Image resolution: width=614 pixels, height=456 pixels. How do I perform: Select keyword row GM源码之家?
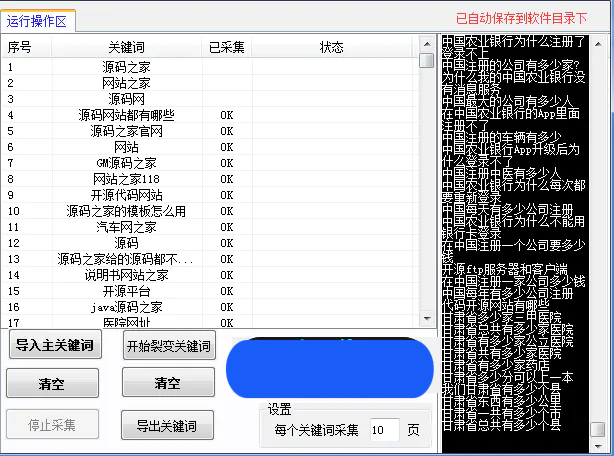coord(126,163)
